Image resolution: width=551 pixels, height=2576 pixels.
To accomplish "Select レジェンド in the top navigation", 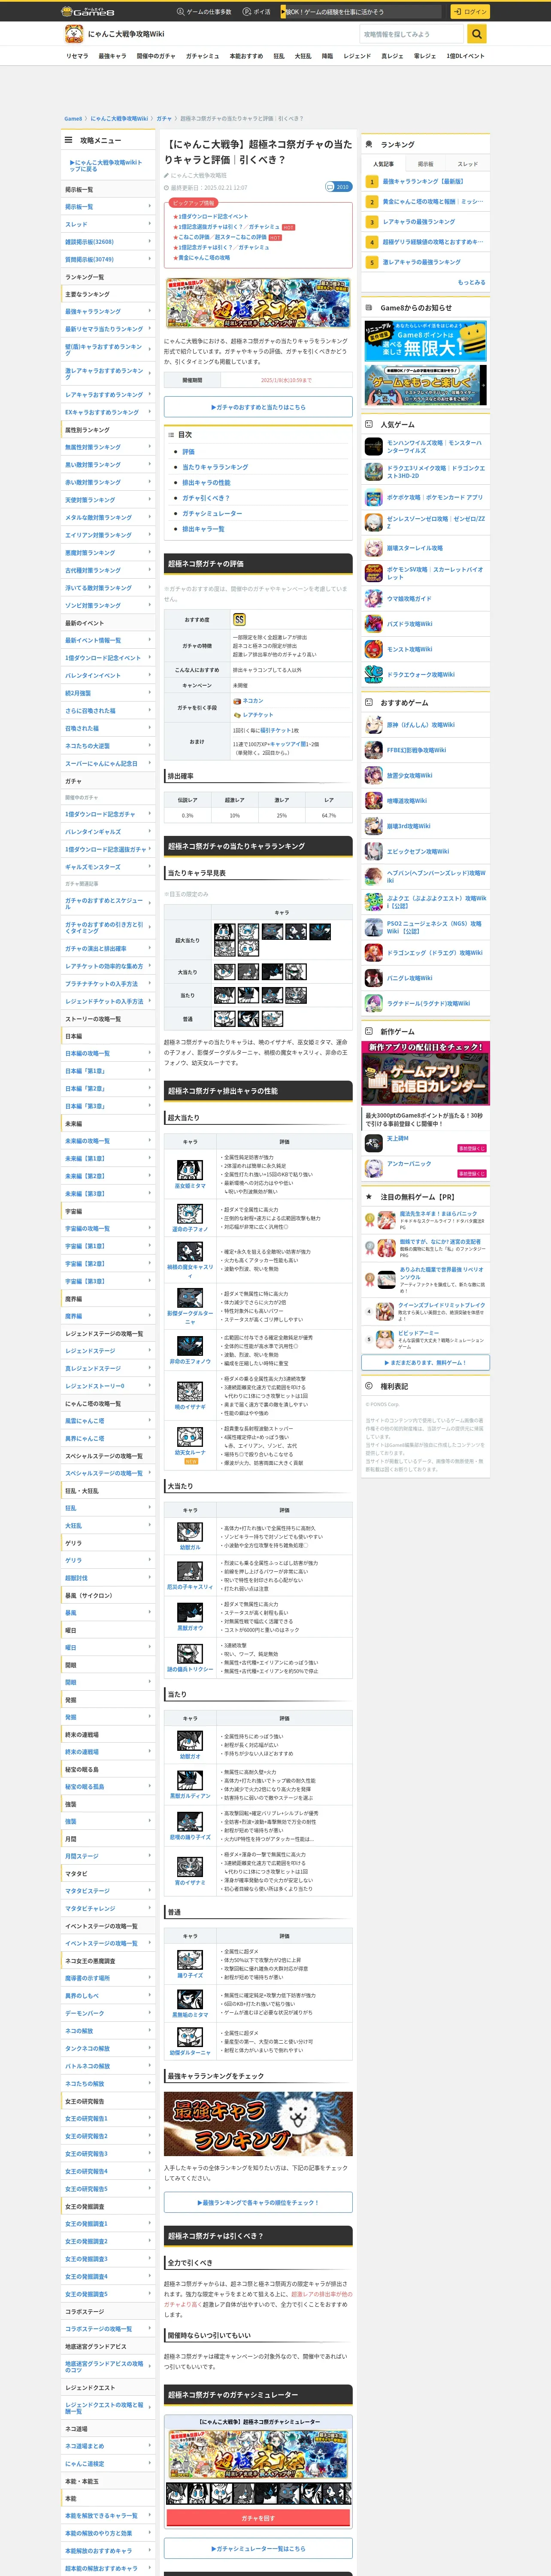I will click(357, 56).
